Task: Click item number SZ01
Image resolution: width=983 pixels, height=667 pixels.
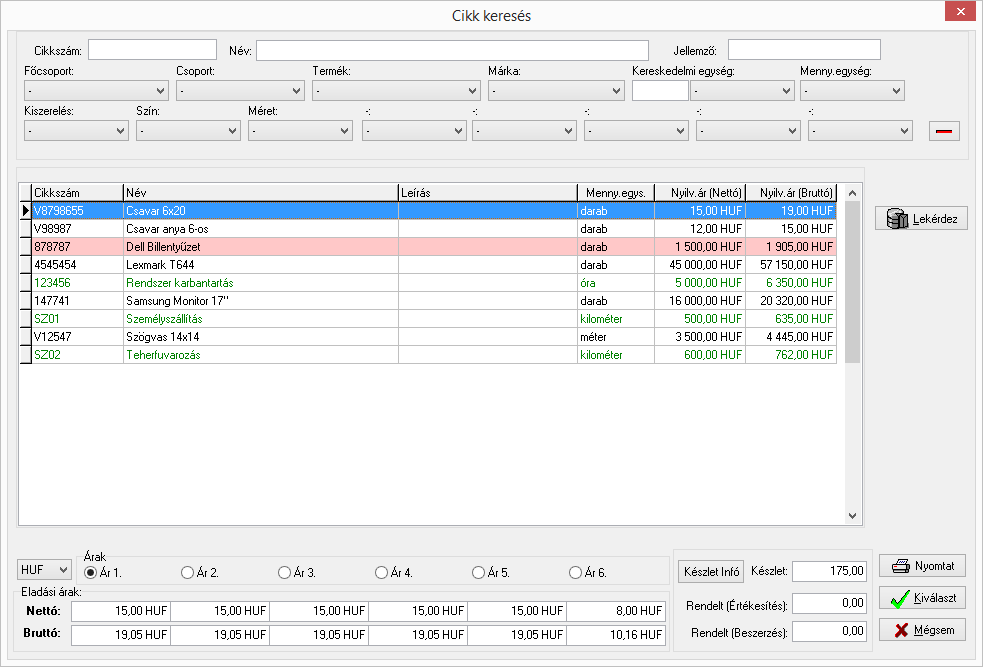Action: (x=47, y=318)
